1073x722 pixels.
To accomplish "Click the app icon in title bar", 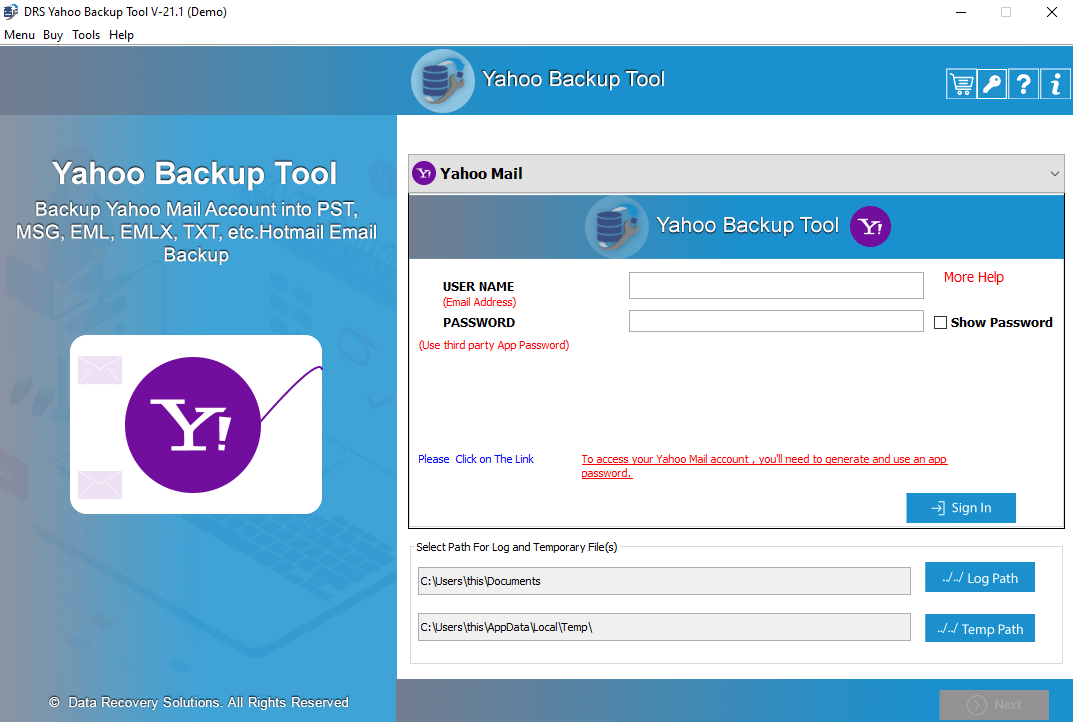I will pos(11,12).
